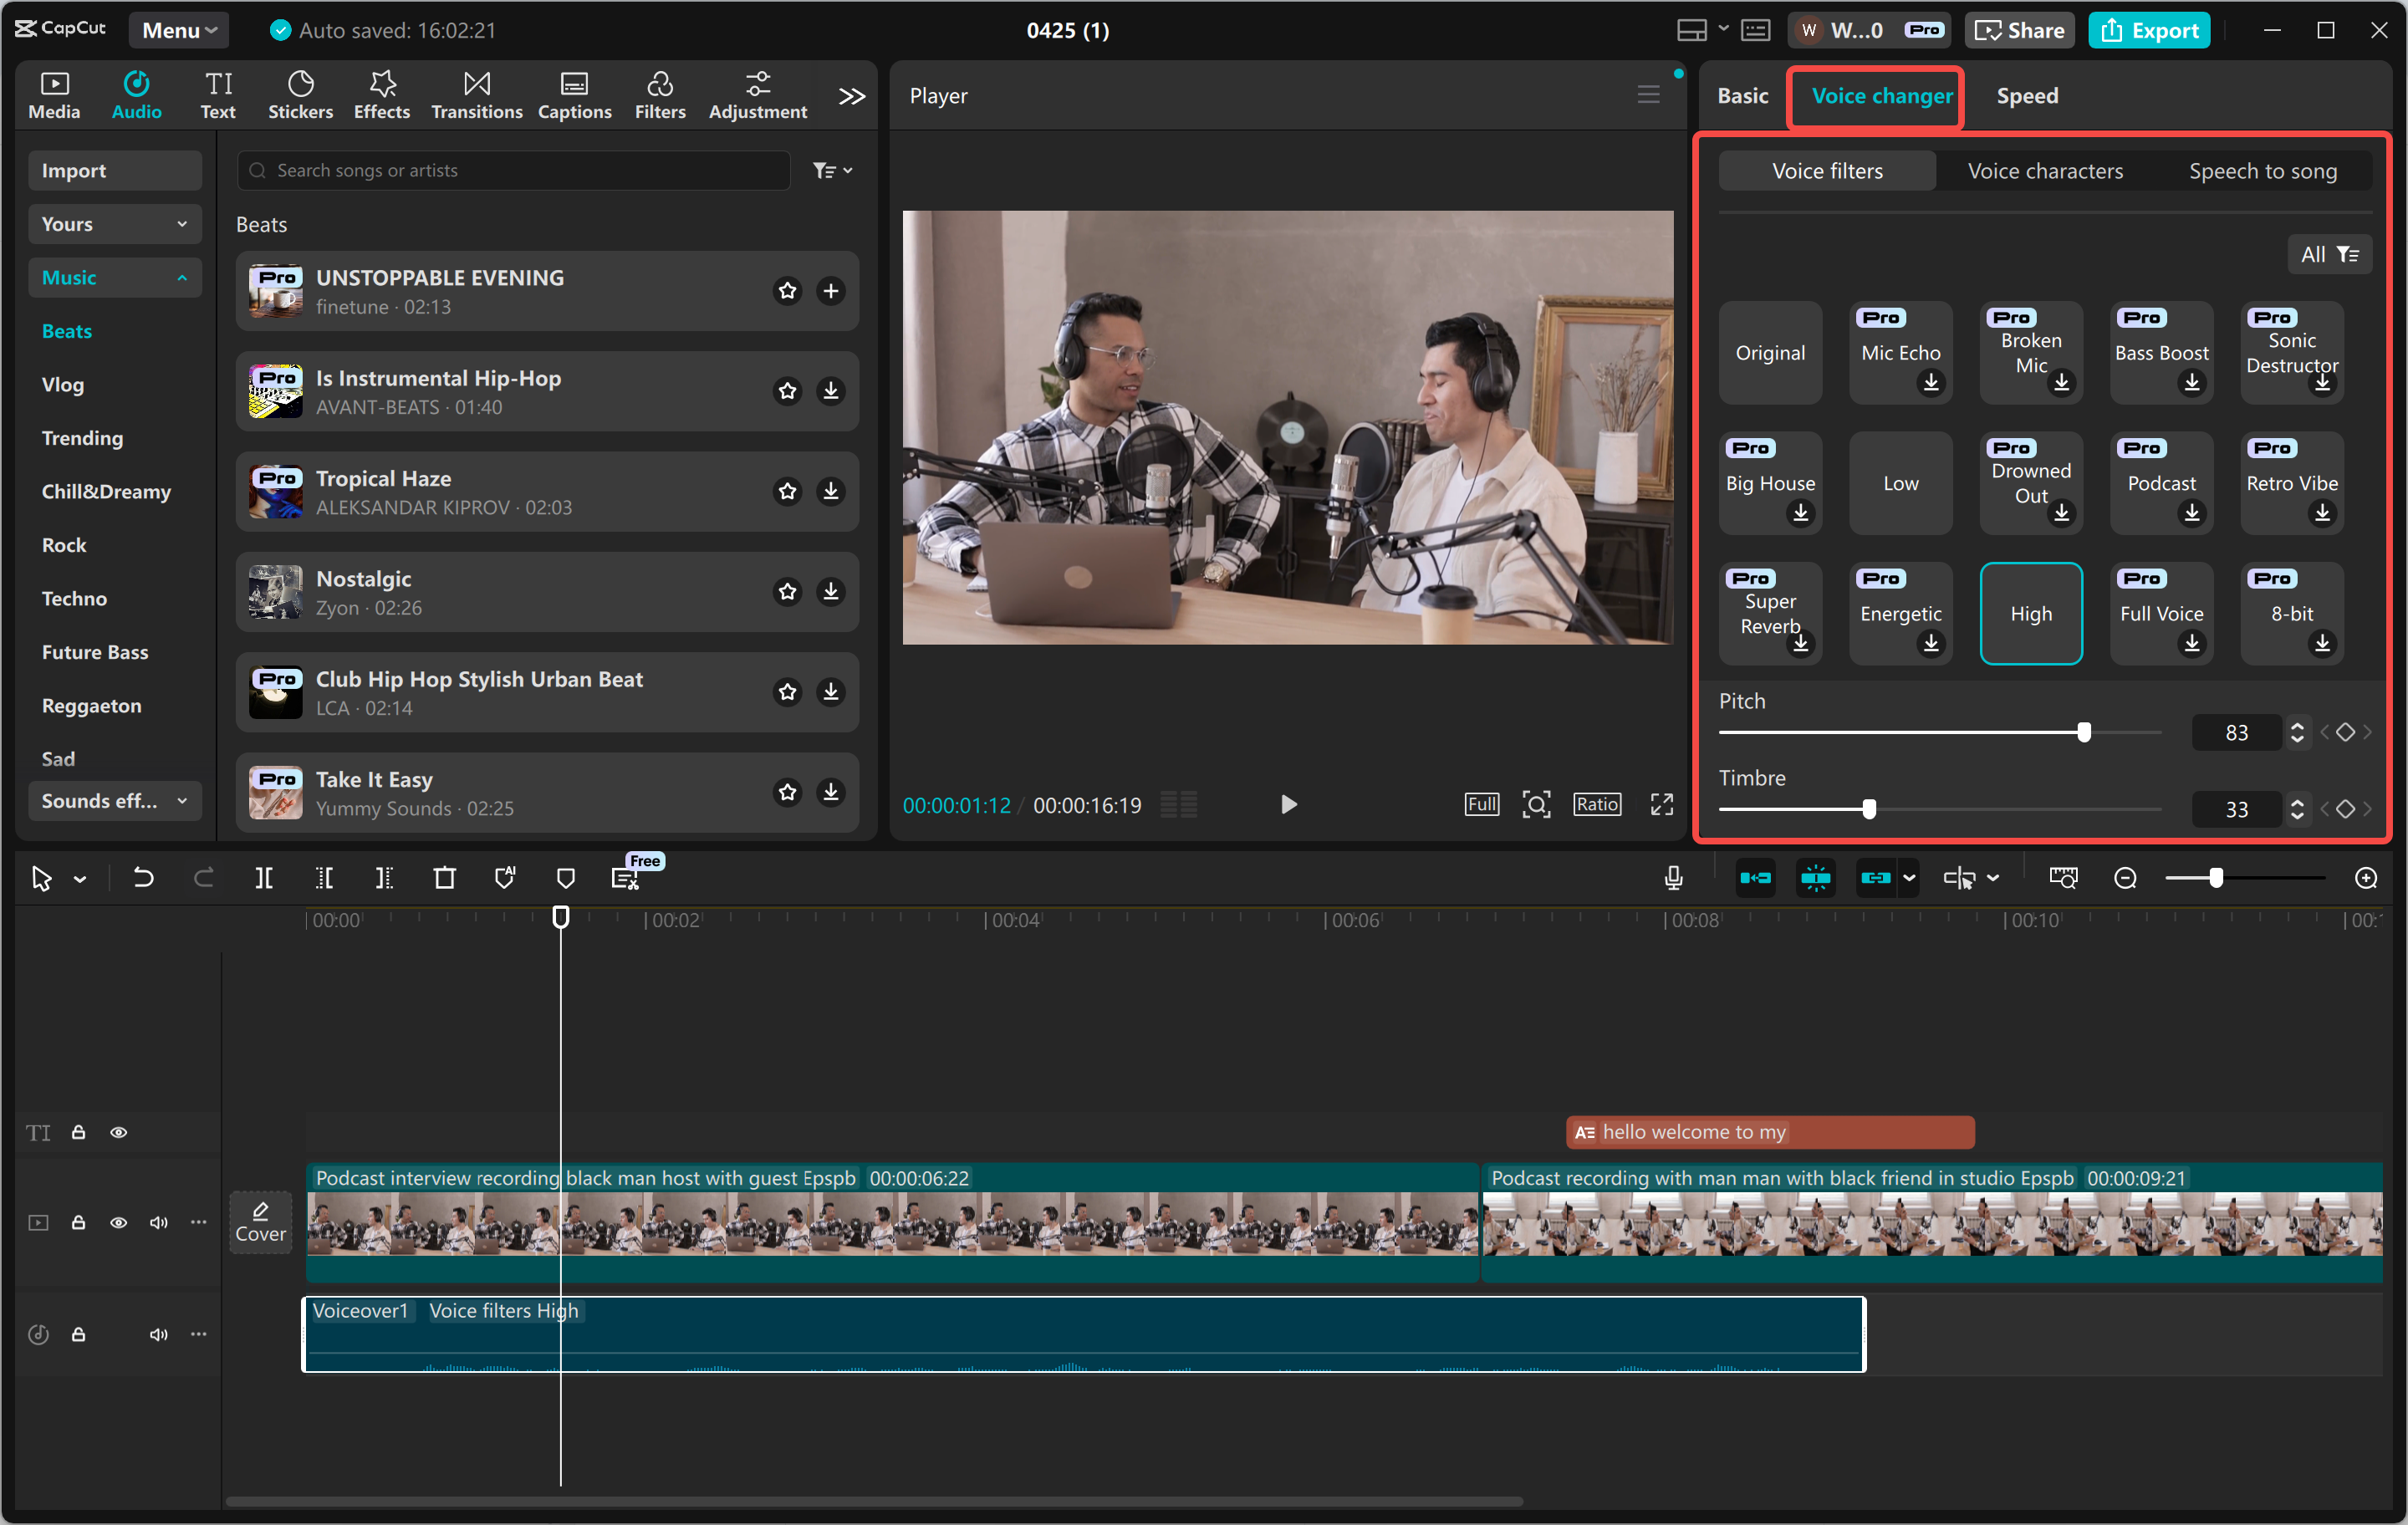
Task: Switch to the Basic tab
Action: point(1742,95)
